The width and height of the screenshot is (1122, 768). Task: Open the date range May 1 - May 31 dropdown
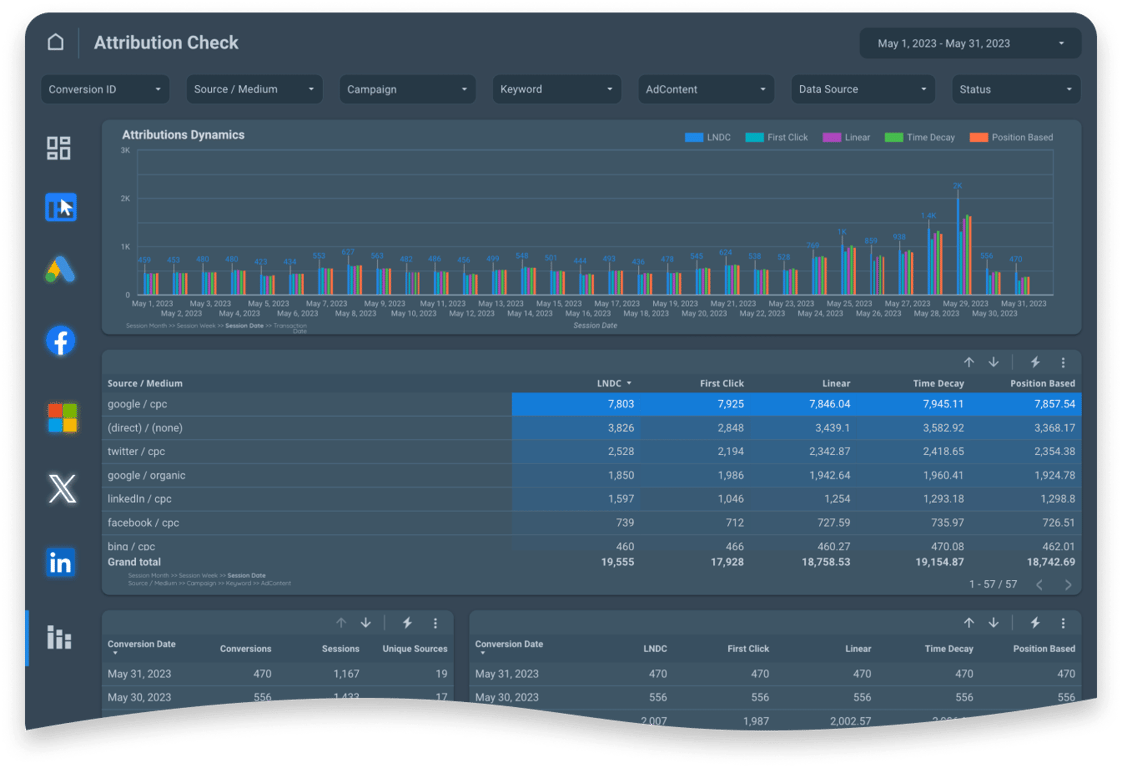click(970, 44)
